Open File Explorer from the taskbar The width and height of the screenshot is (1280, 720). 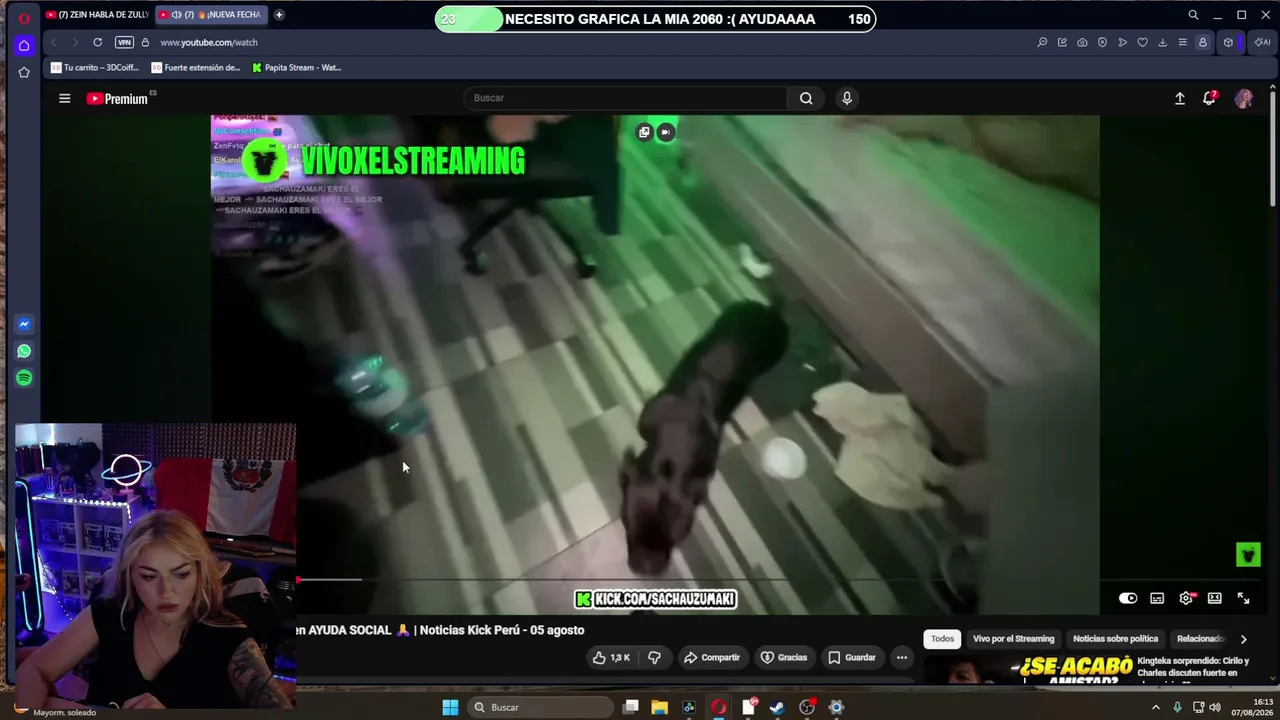point(660,707)
